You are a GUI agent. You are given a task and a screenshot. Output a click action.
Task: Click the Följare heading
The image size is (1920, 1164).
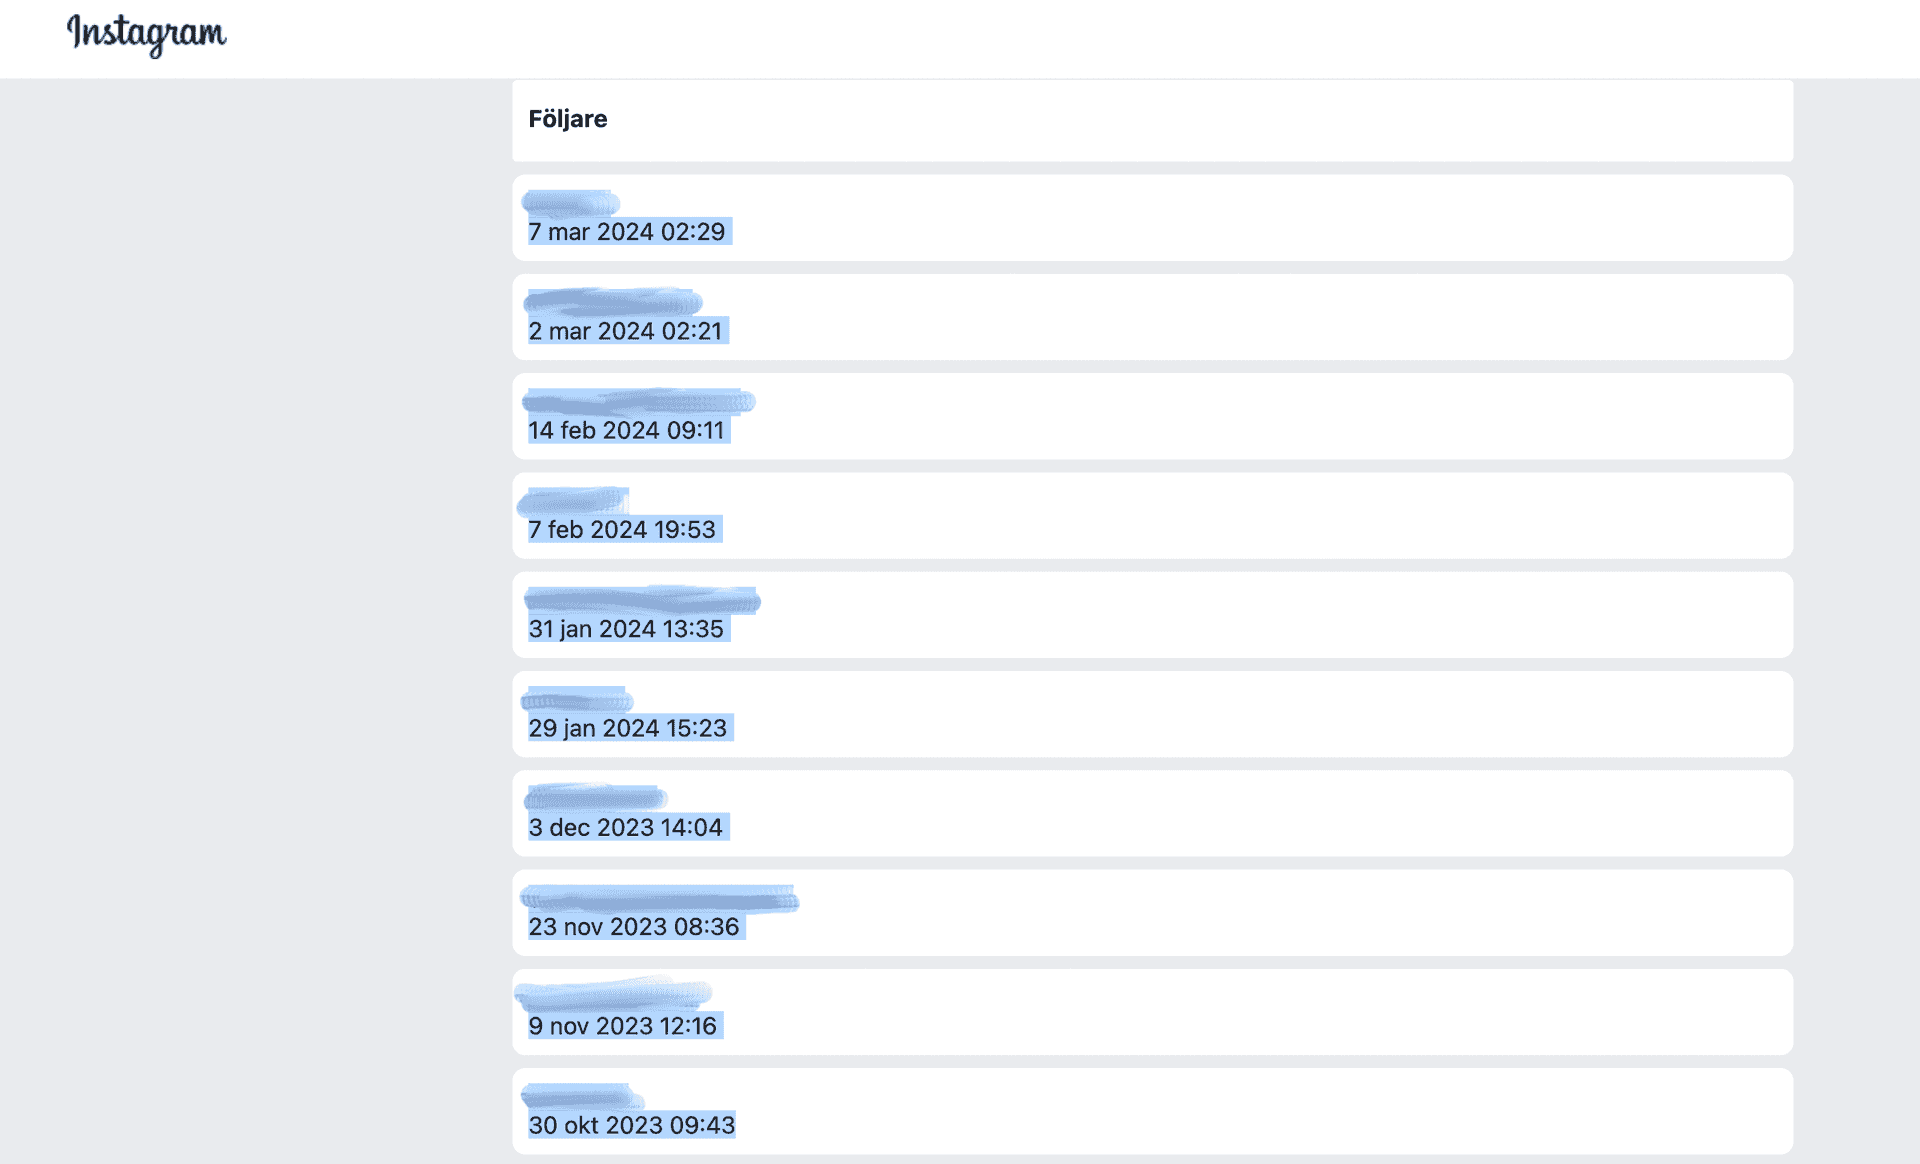(x=568, y=119)
